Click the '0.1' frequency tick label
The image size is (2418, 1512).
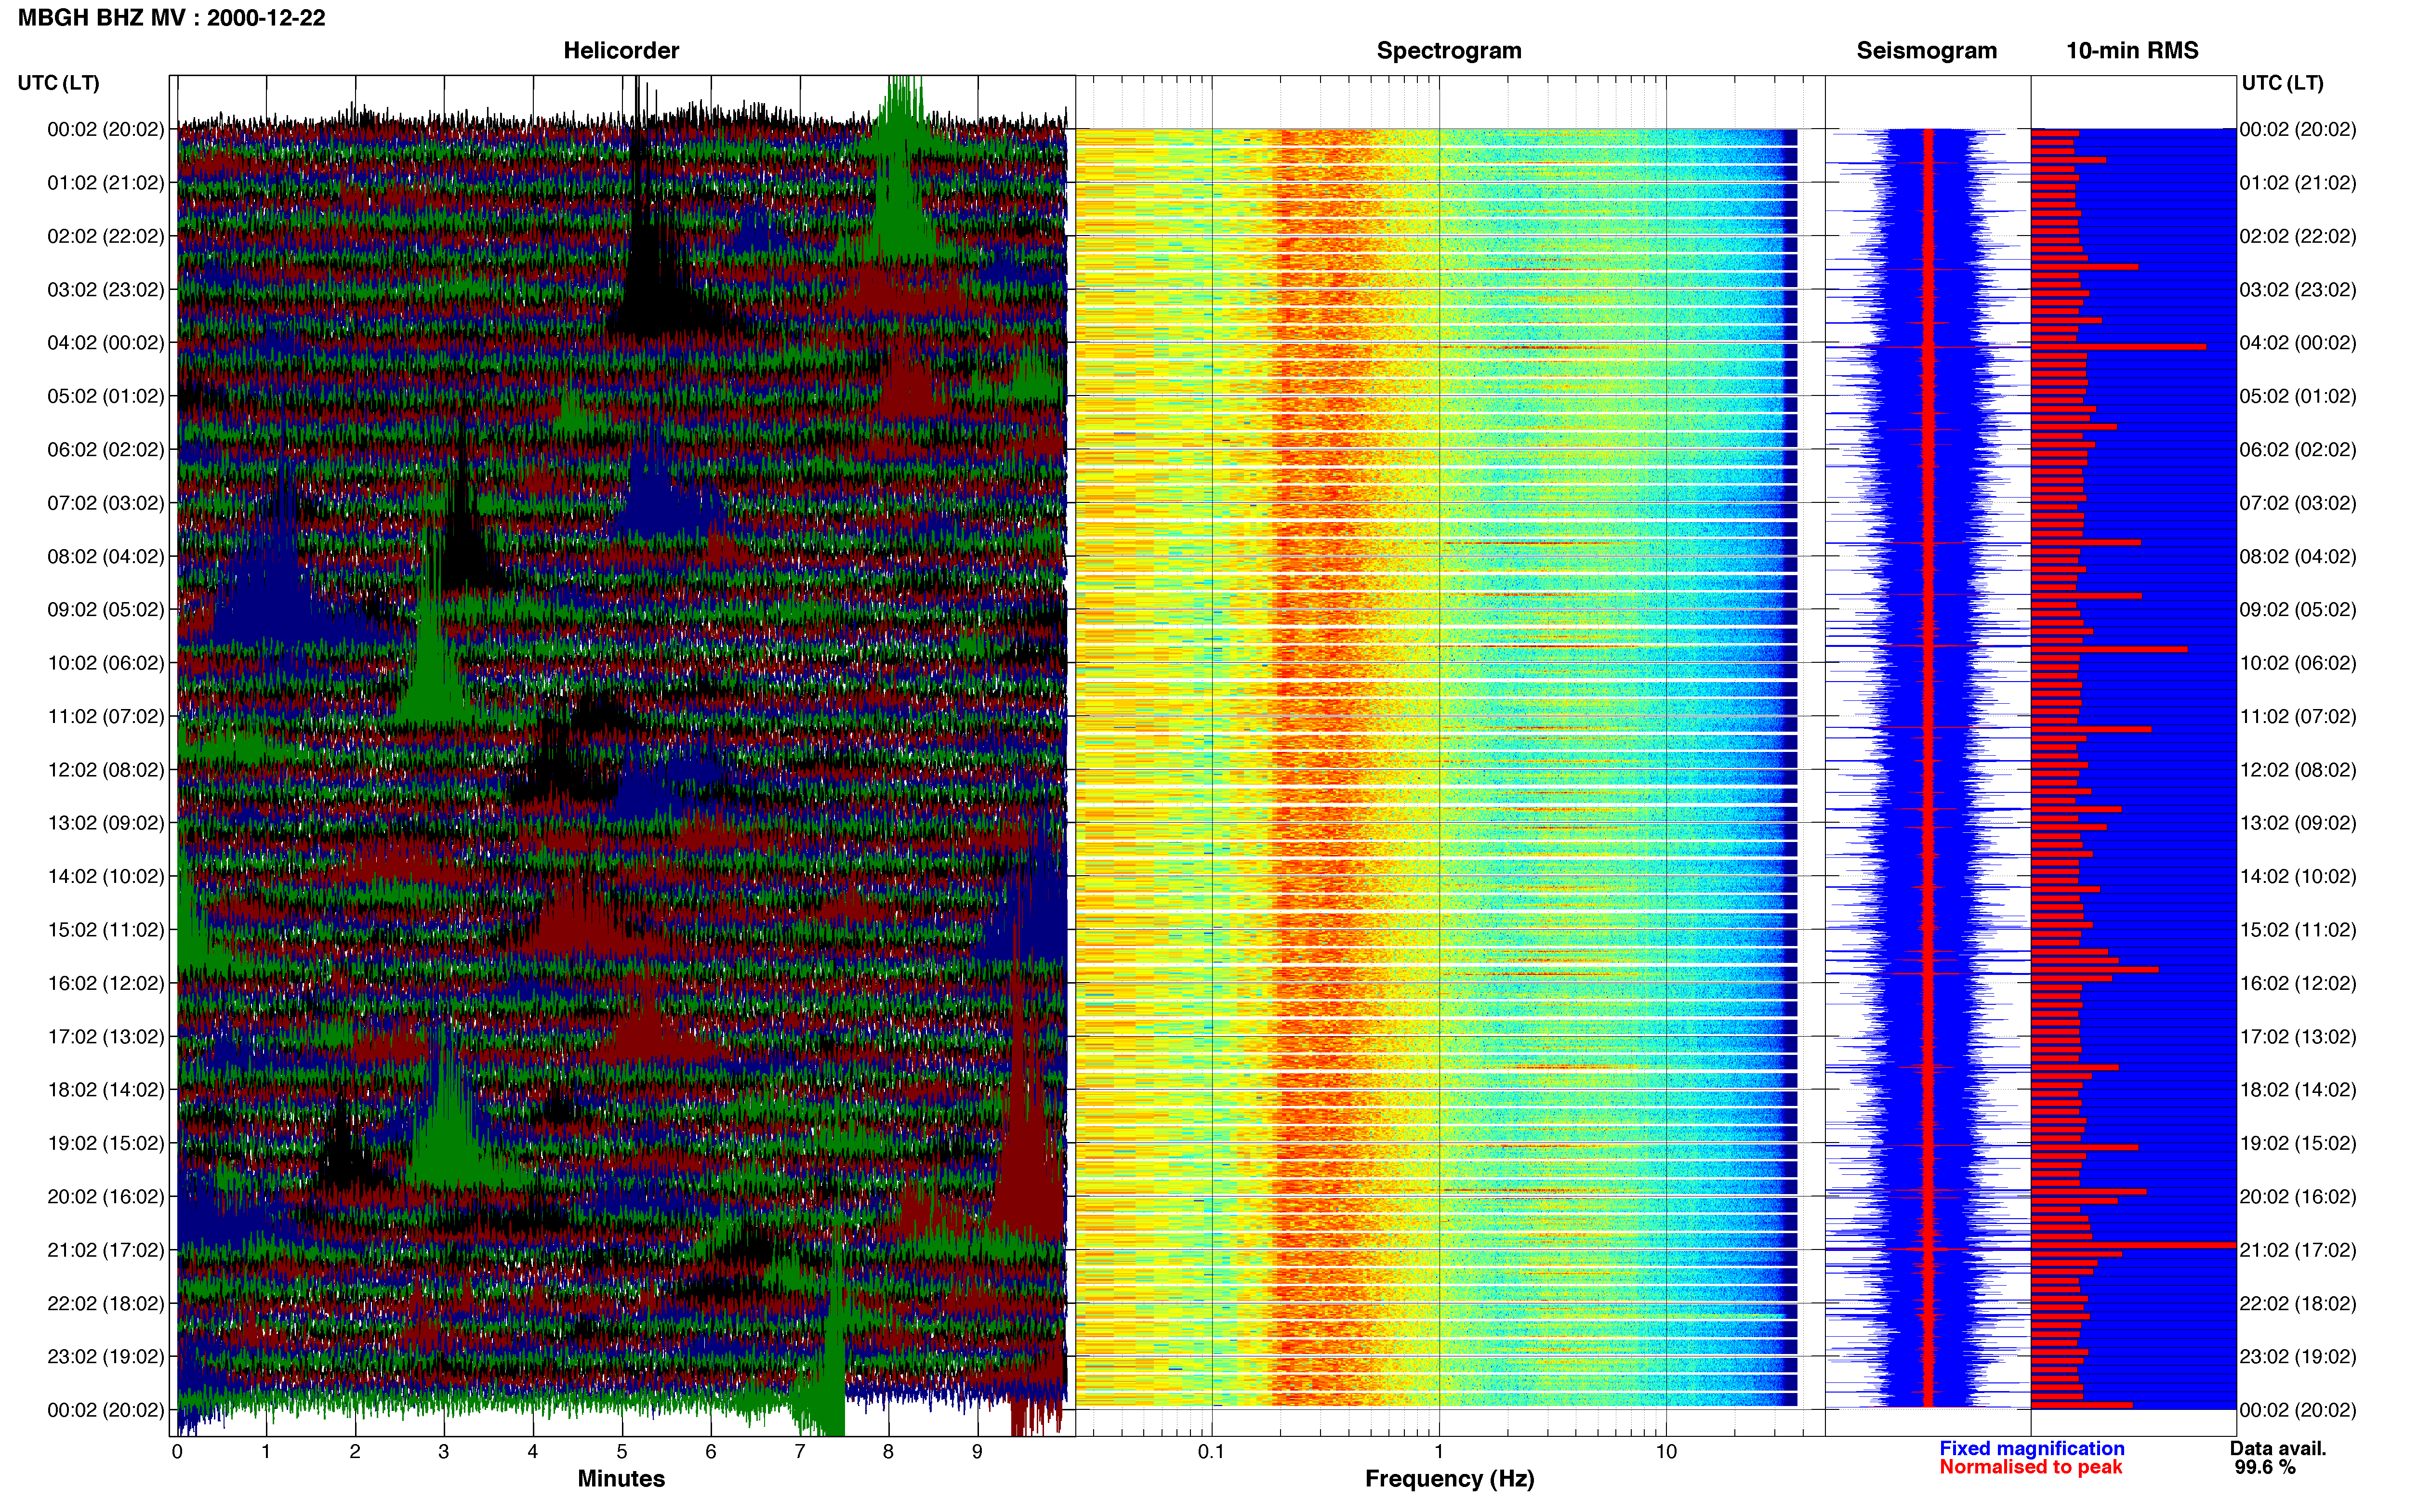tap(1211, 1451)
